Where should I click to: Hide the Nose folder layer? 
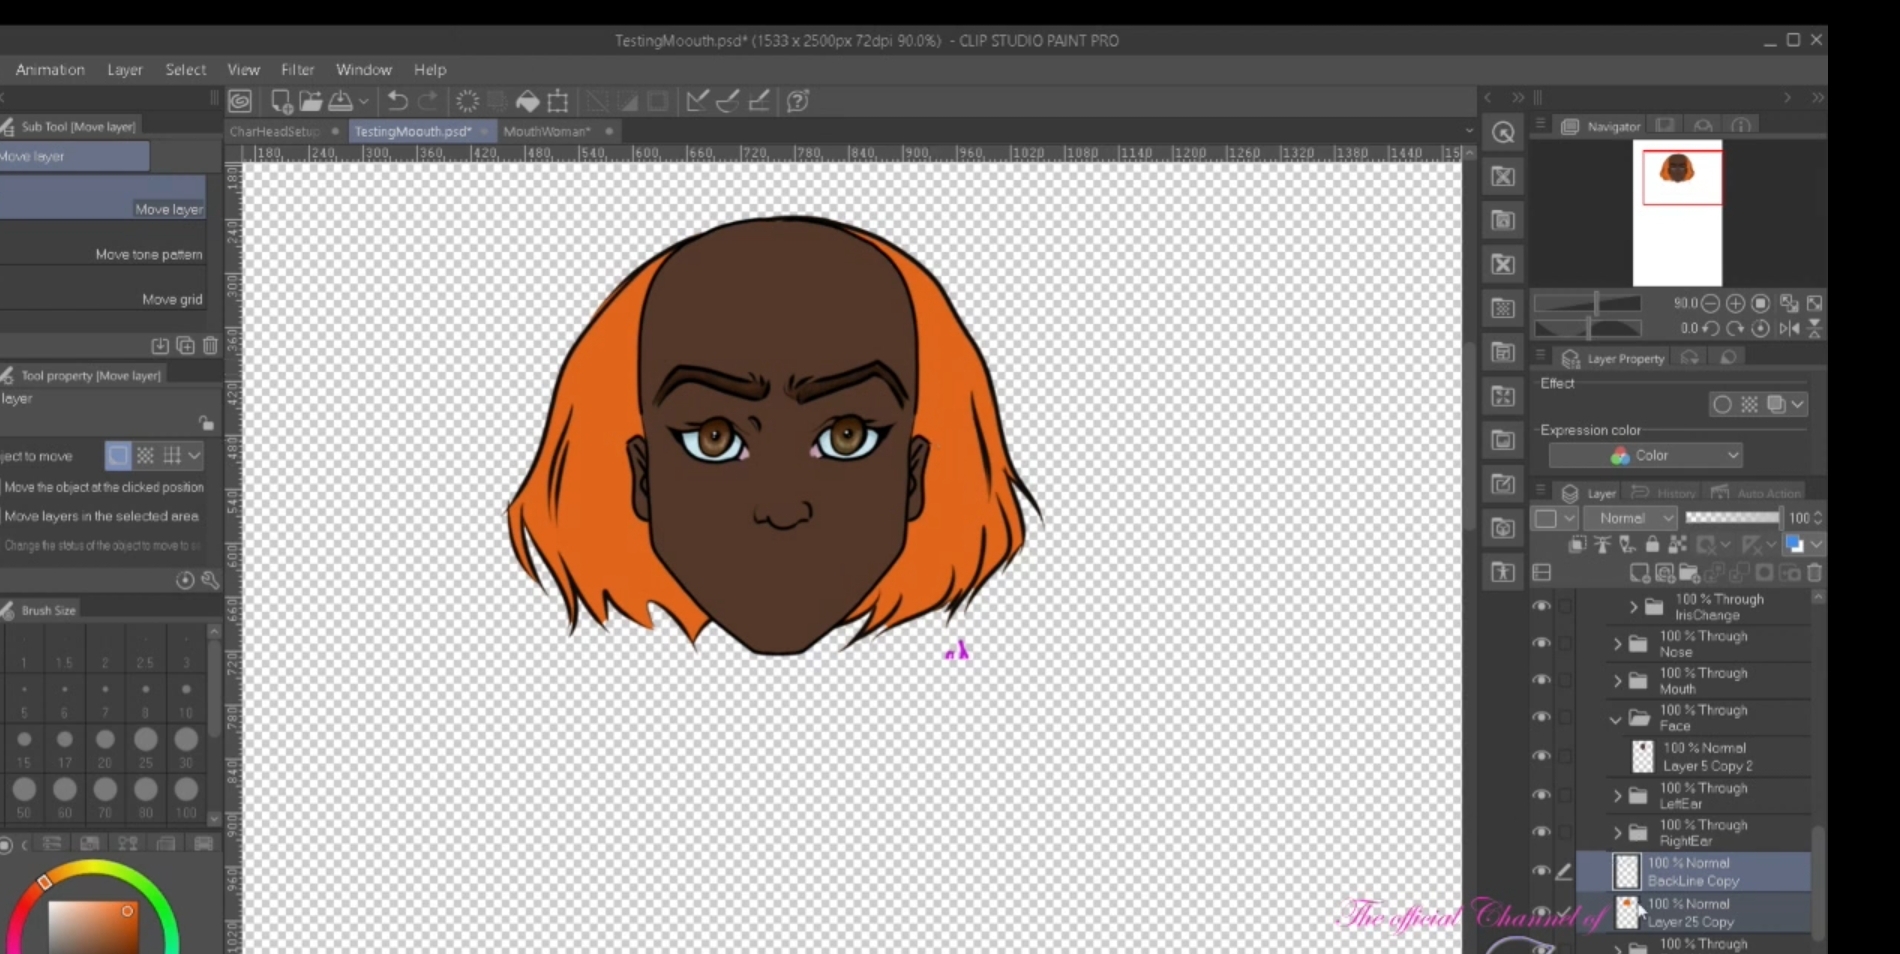(x=1541, y=644)
